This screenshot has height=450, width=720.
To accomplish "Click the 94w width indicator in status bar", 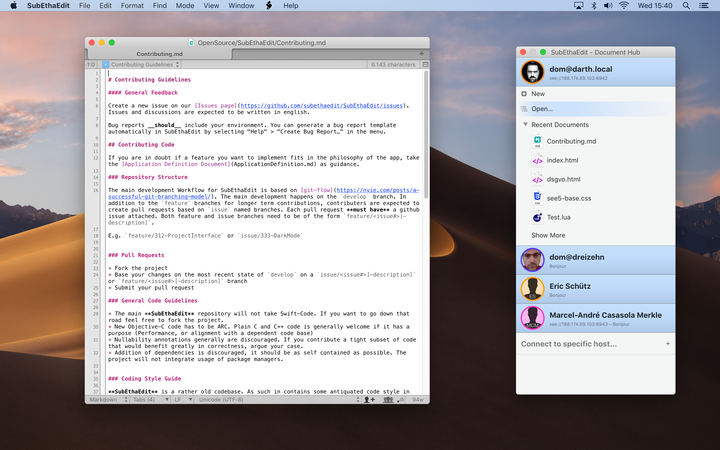I will 418,399.
